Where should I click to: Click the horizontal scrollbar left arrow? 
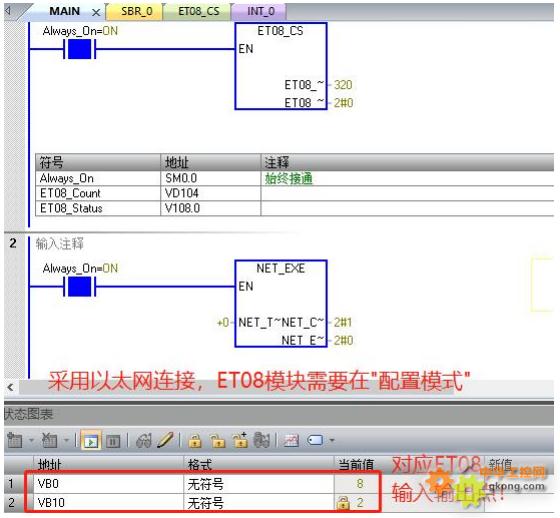[10, 387]
